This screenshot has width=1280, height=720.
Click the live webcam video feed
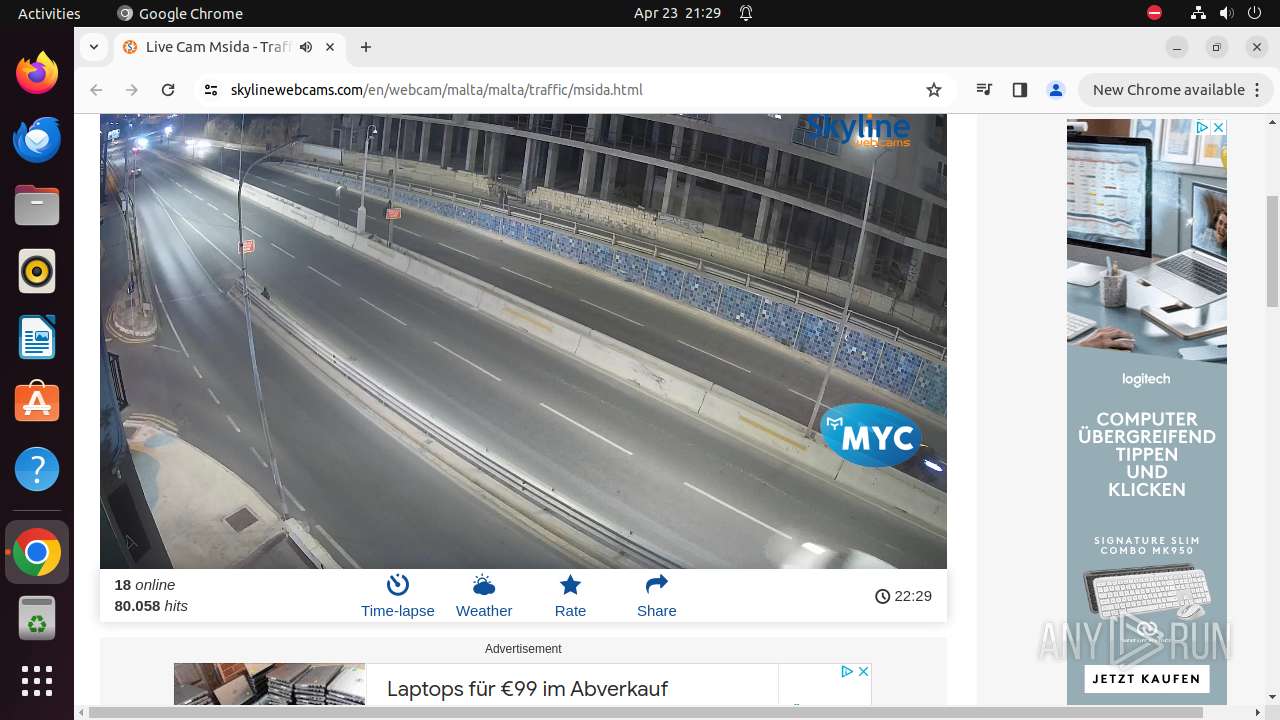point(523,341)
